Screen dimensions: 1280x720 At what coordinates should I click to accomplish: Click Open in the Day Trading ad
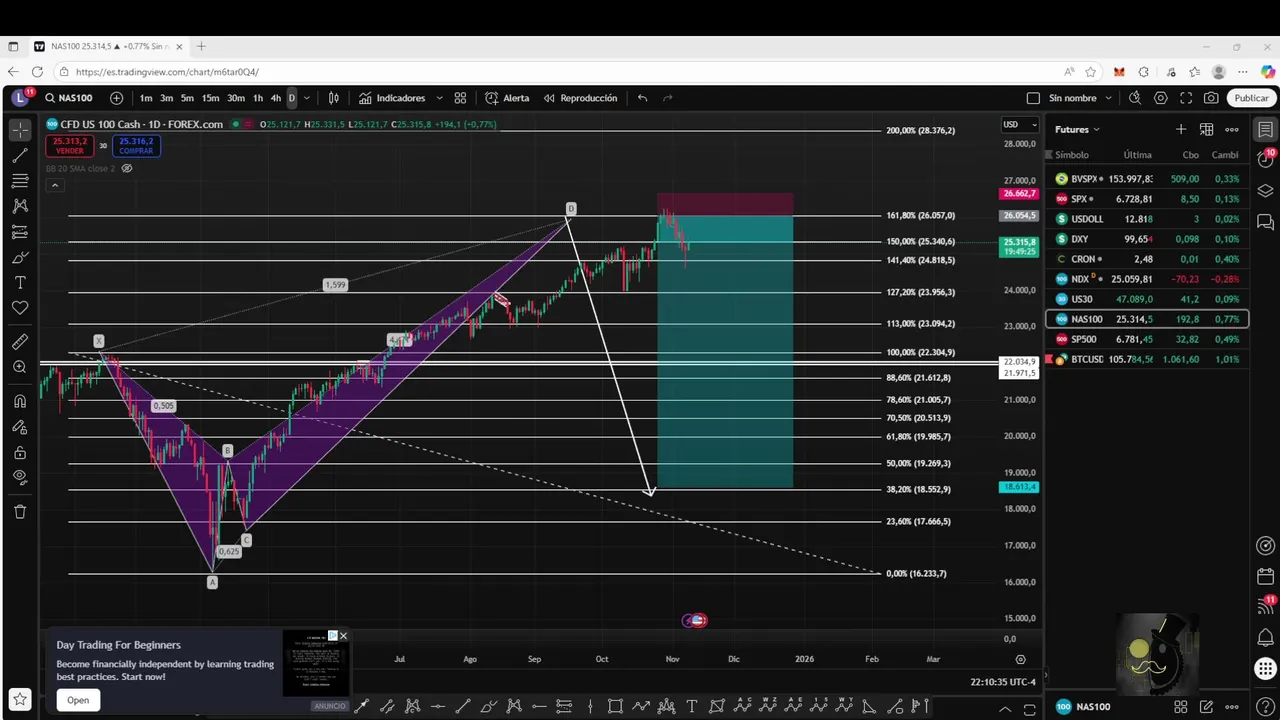coord(78,700)
